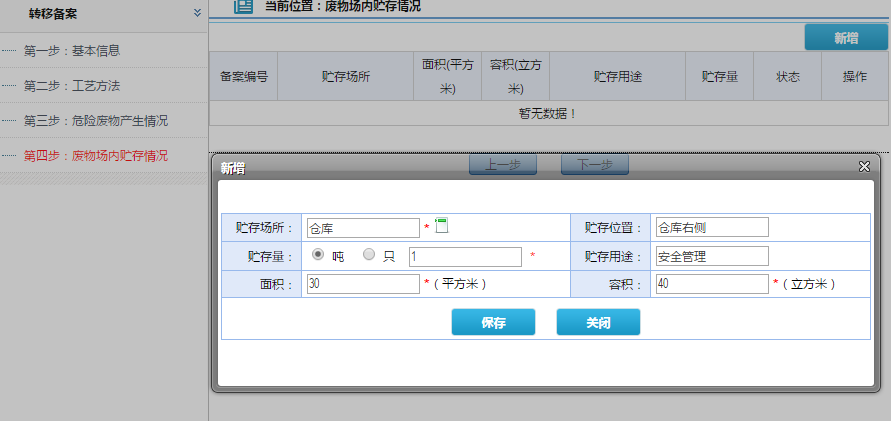The width and height of the screenshot is (891, 421).
Task: Click the 关闭 button in dialog
Action: coord(598,322)
